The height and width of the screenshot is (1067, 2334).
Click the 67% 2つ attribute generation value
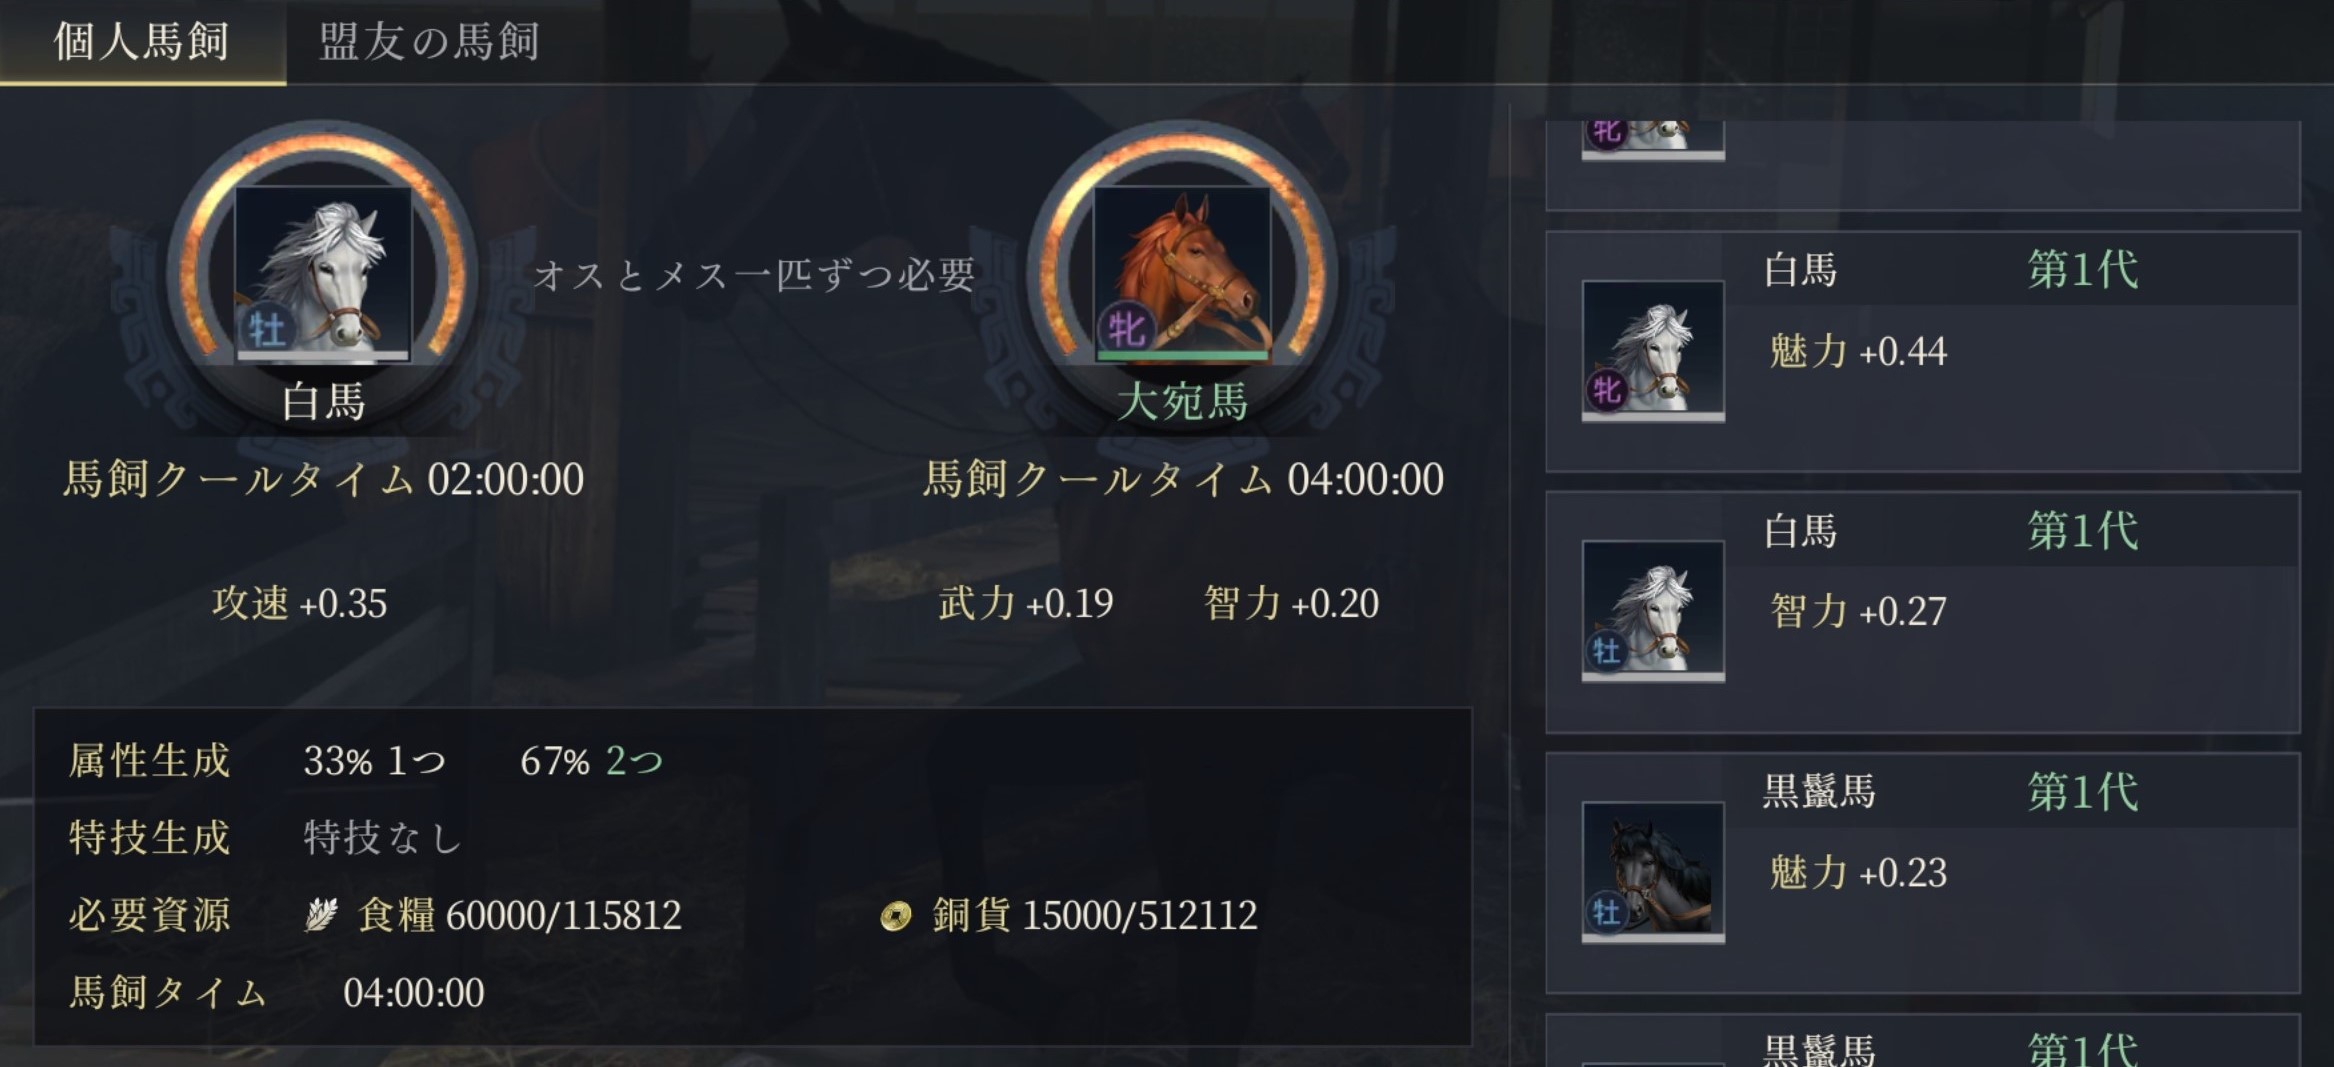pos(591,761)
